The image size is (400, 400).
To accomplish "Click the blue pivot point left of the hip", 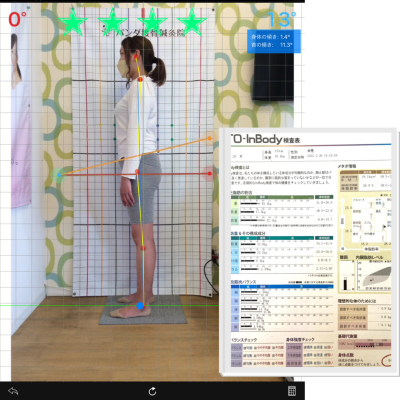I will click(x=59, y=175).
